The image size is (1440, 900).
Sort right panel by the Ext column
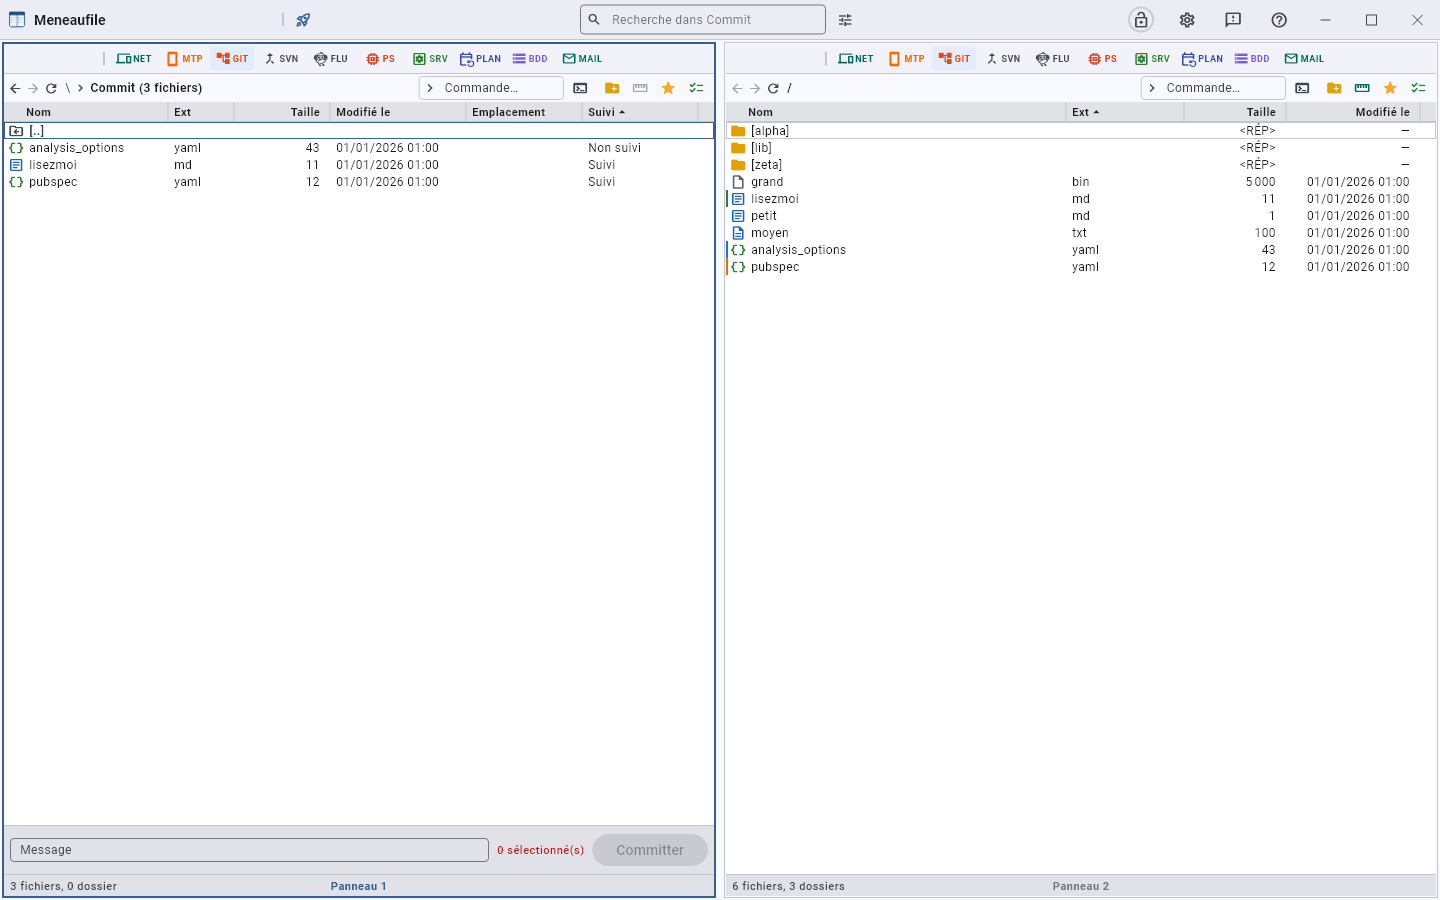click(1125, 112)
